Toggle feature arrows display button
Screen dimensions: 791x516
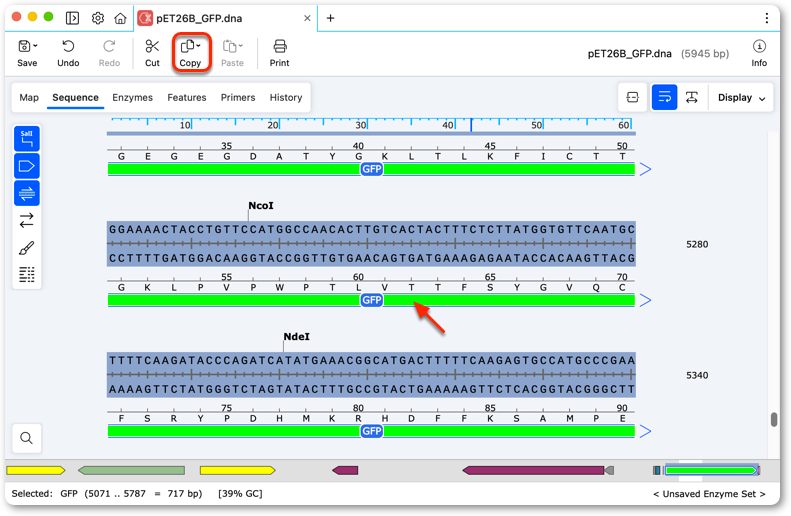[x=27, y=166]
